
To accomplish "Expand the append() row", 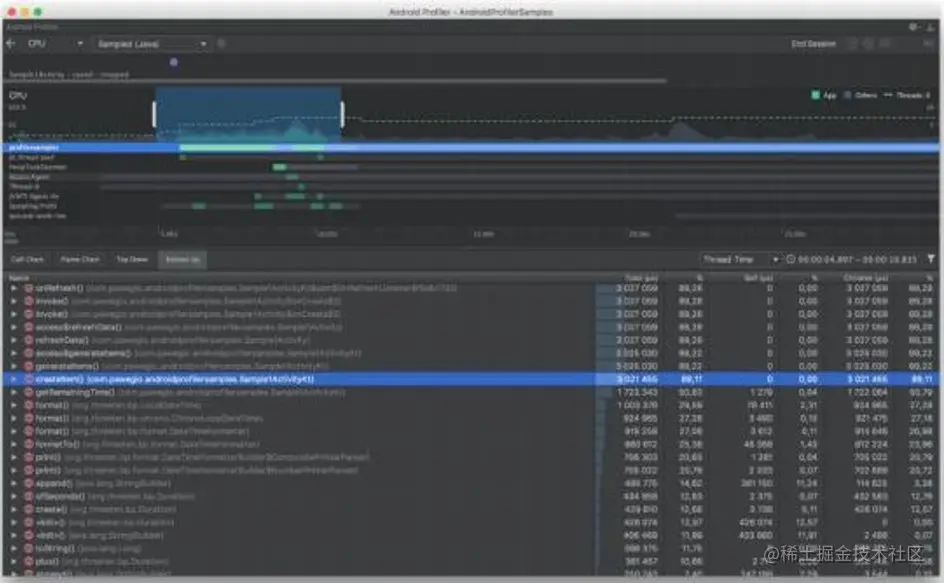I will click(x=14, y=483).
